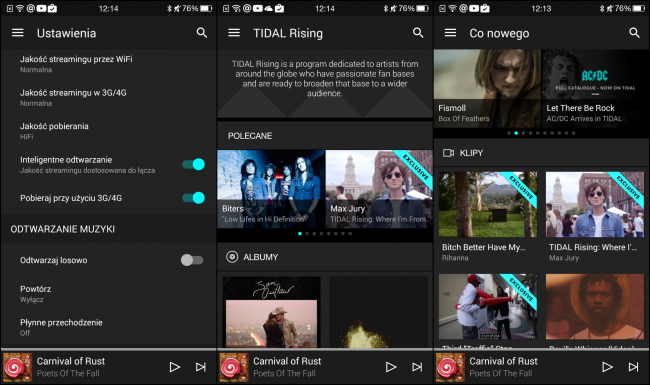Open Jakość streamingu przez WiFi setting

coord(108,64)
